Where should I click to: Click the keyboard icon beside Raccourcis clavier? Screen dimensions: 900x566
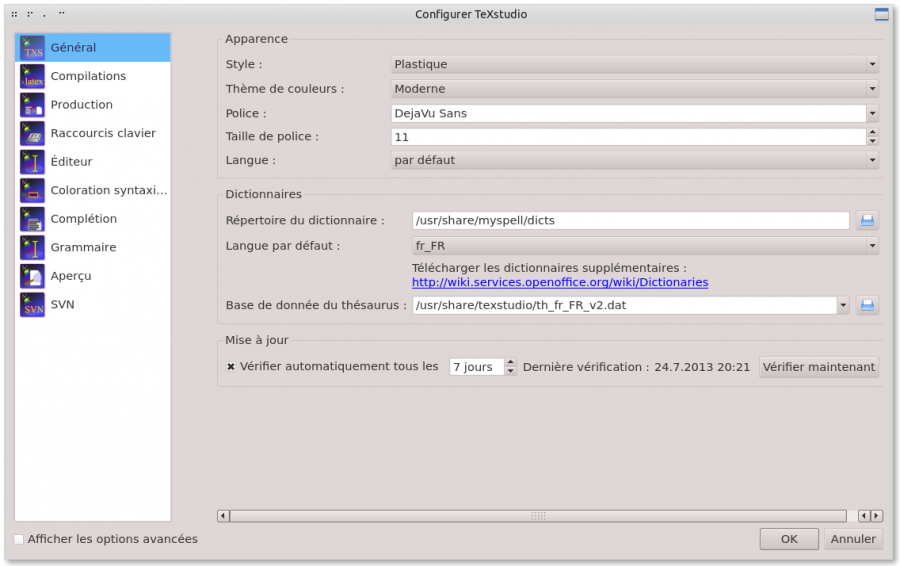[32, 133]
